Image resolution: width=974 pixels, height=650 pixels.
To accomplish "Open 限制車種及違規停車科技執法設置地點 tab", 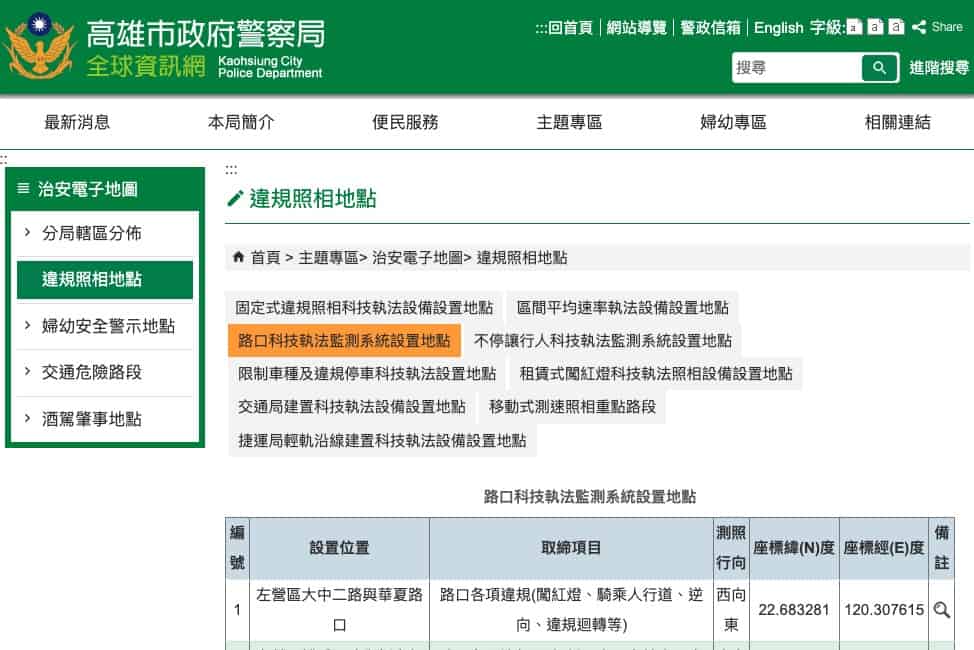I will coord(366,373).
